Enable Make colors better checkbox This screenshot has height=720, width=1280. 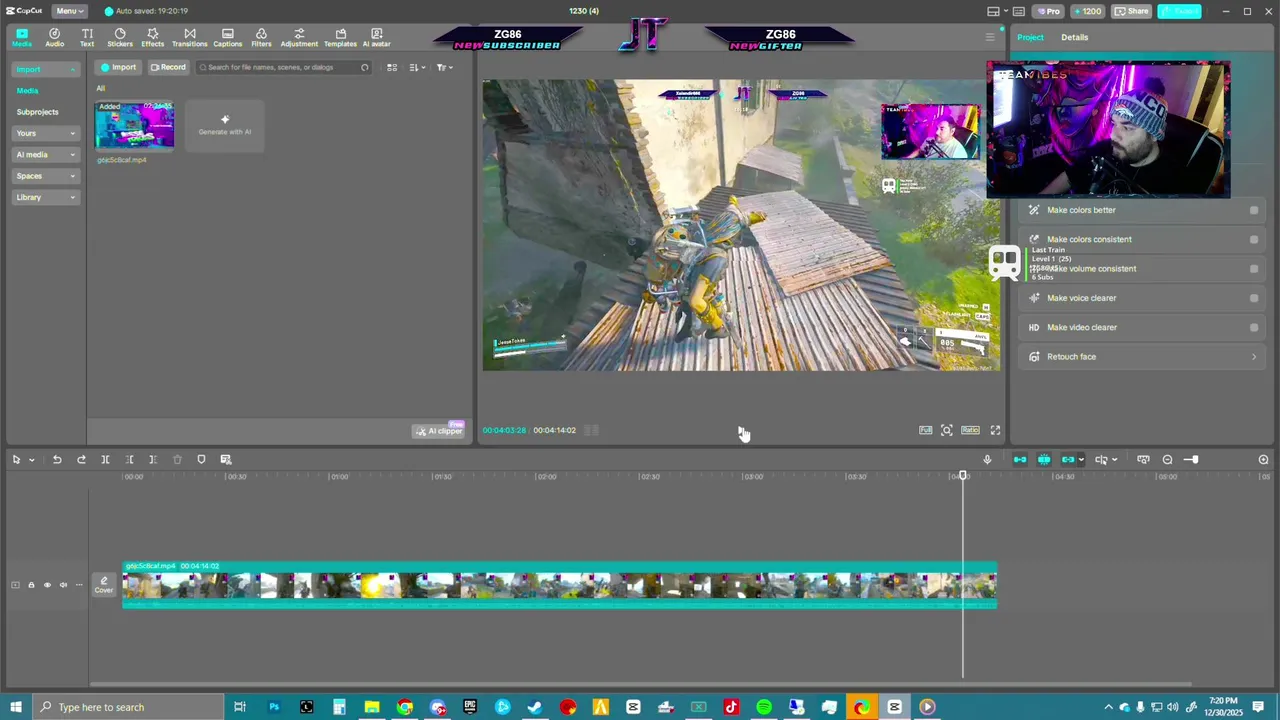tap(1254, 210)
